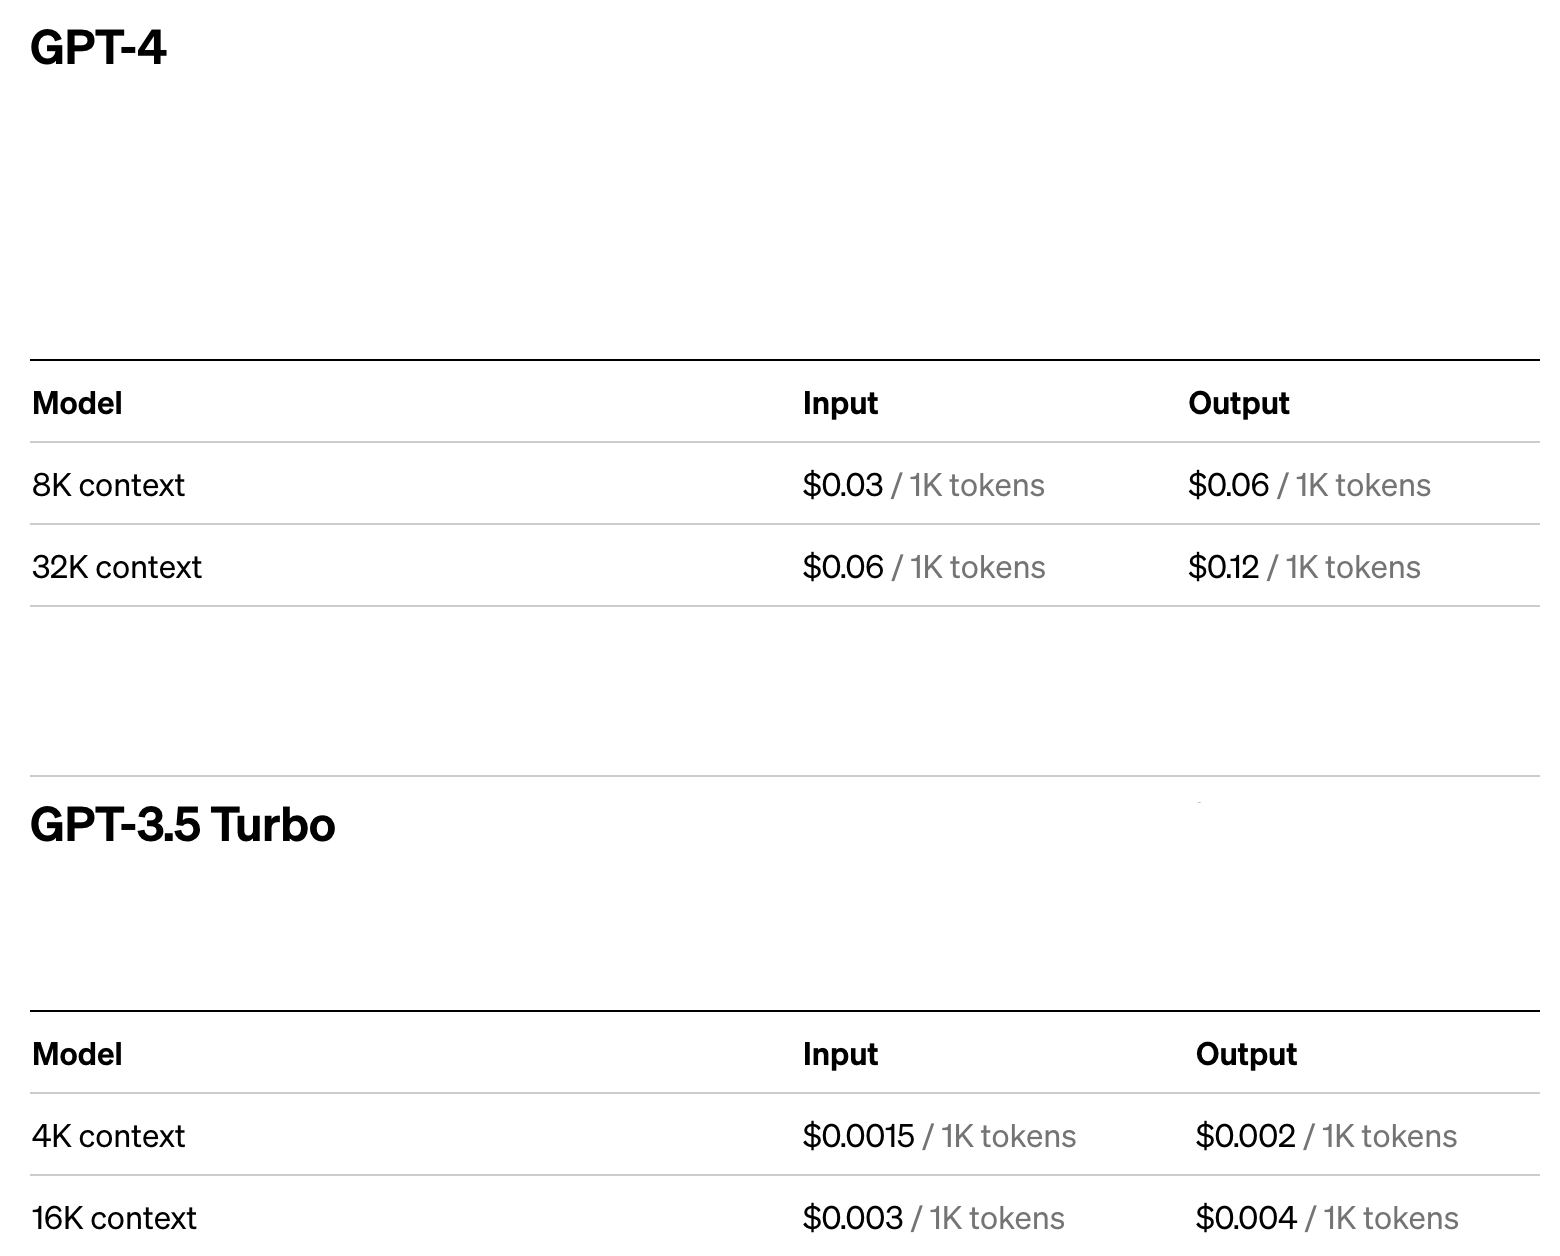Click the Output column header in the GPT-4 table
Viewport: 1560px width, 1256px height.
(1238, 403)
